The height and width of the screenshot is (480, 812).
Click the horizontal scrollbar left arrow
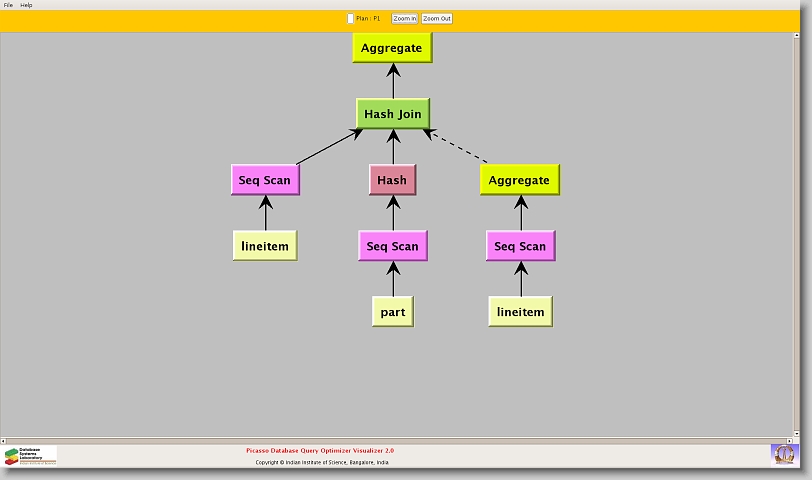[x=4, y=440]
